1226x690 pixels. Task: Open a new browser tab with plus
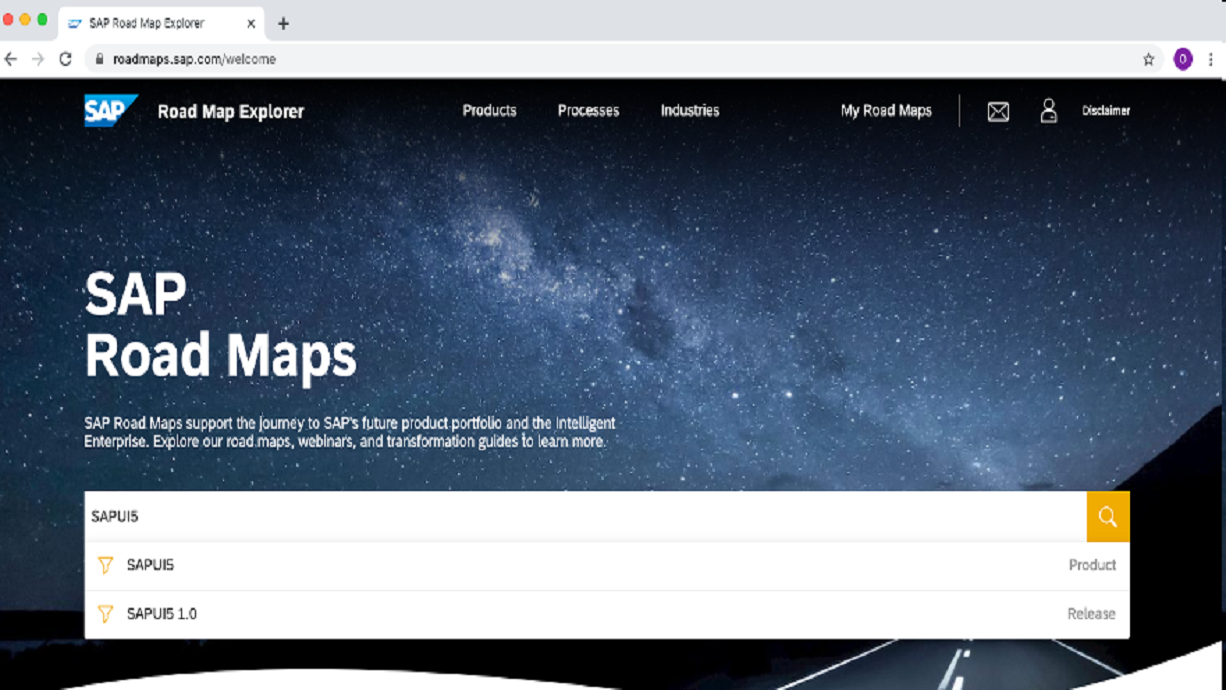point(283,23)
